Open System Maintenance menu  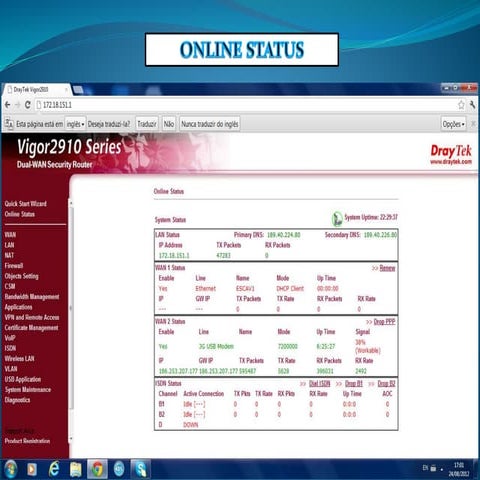point(28,390)
